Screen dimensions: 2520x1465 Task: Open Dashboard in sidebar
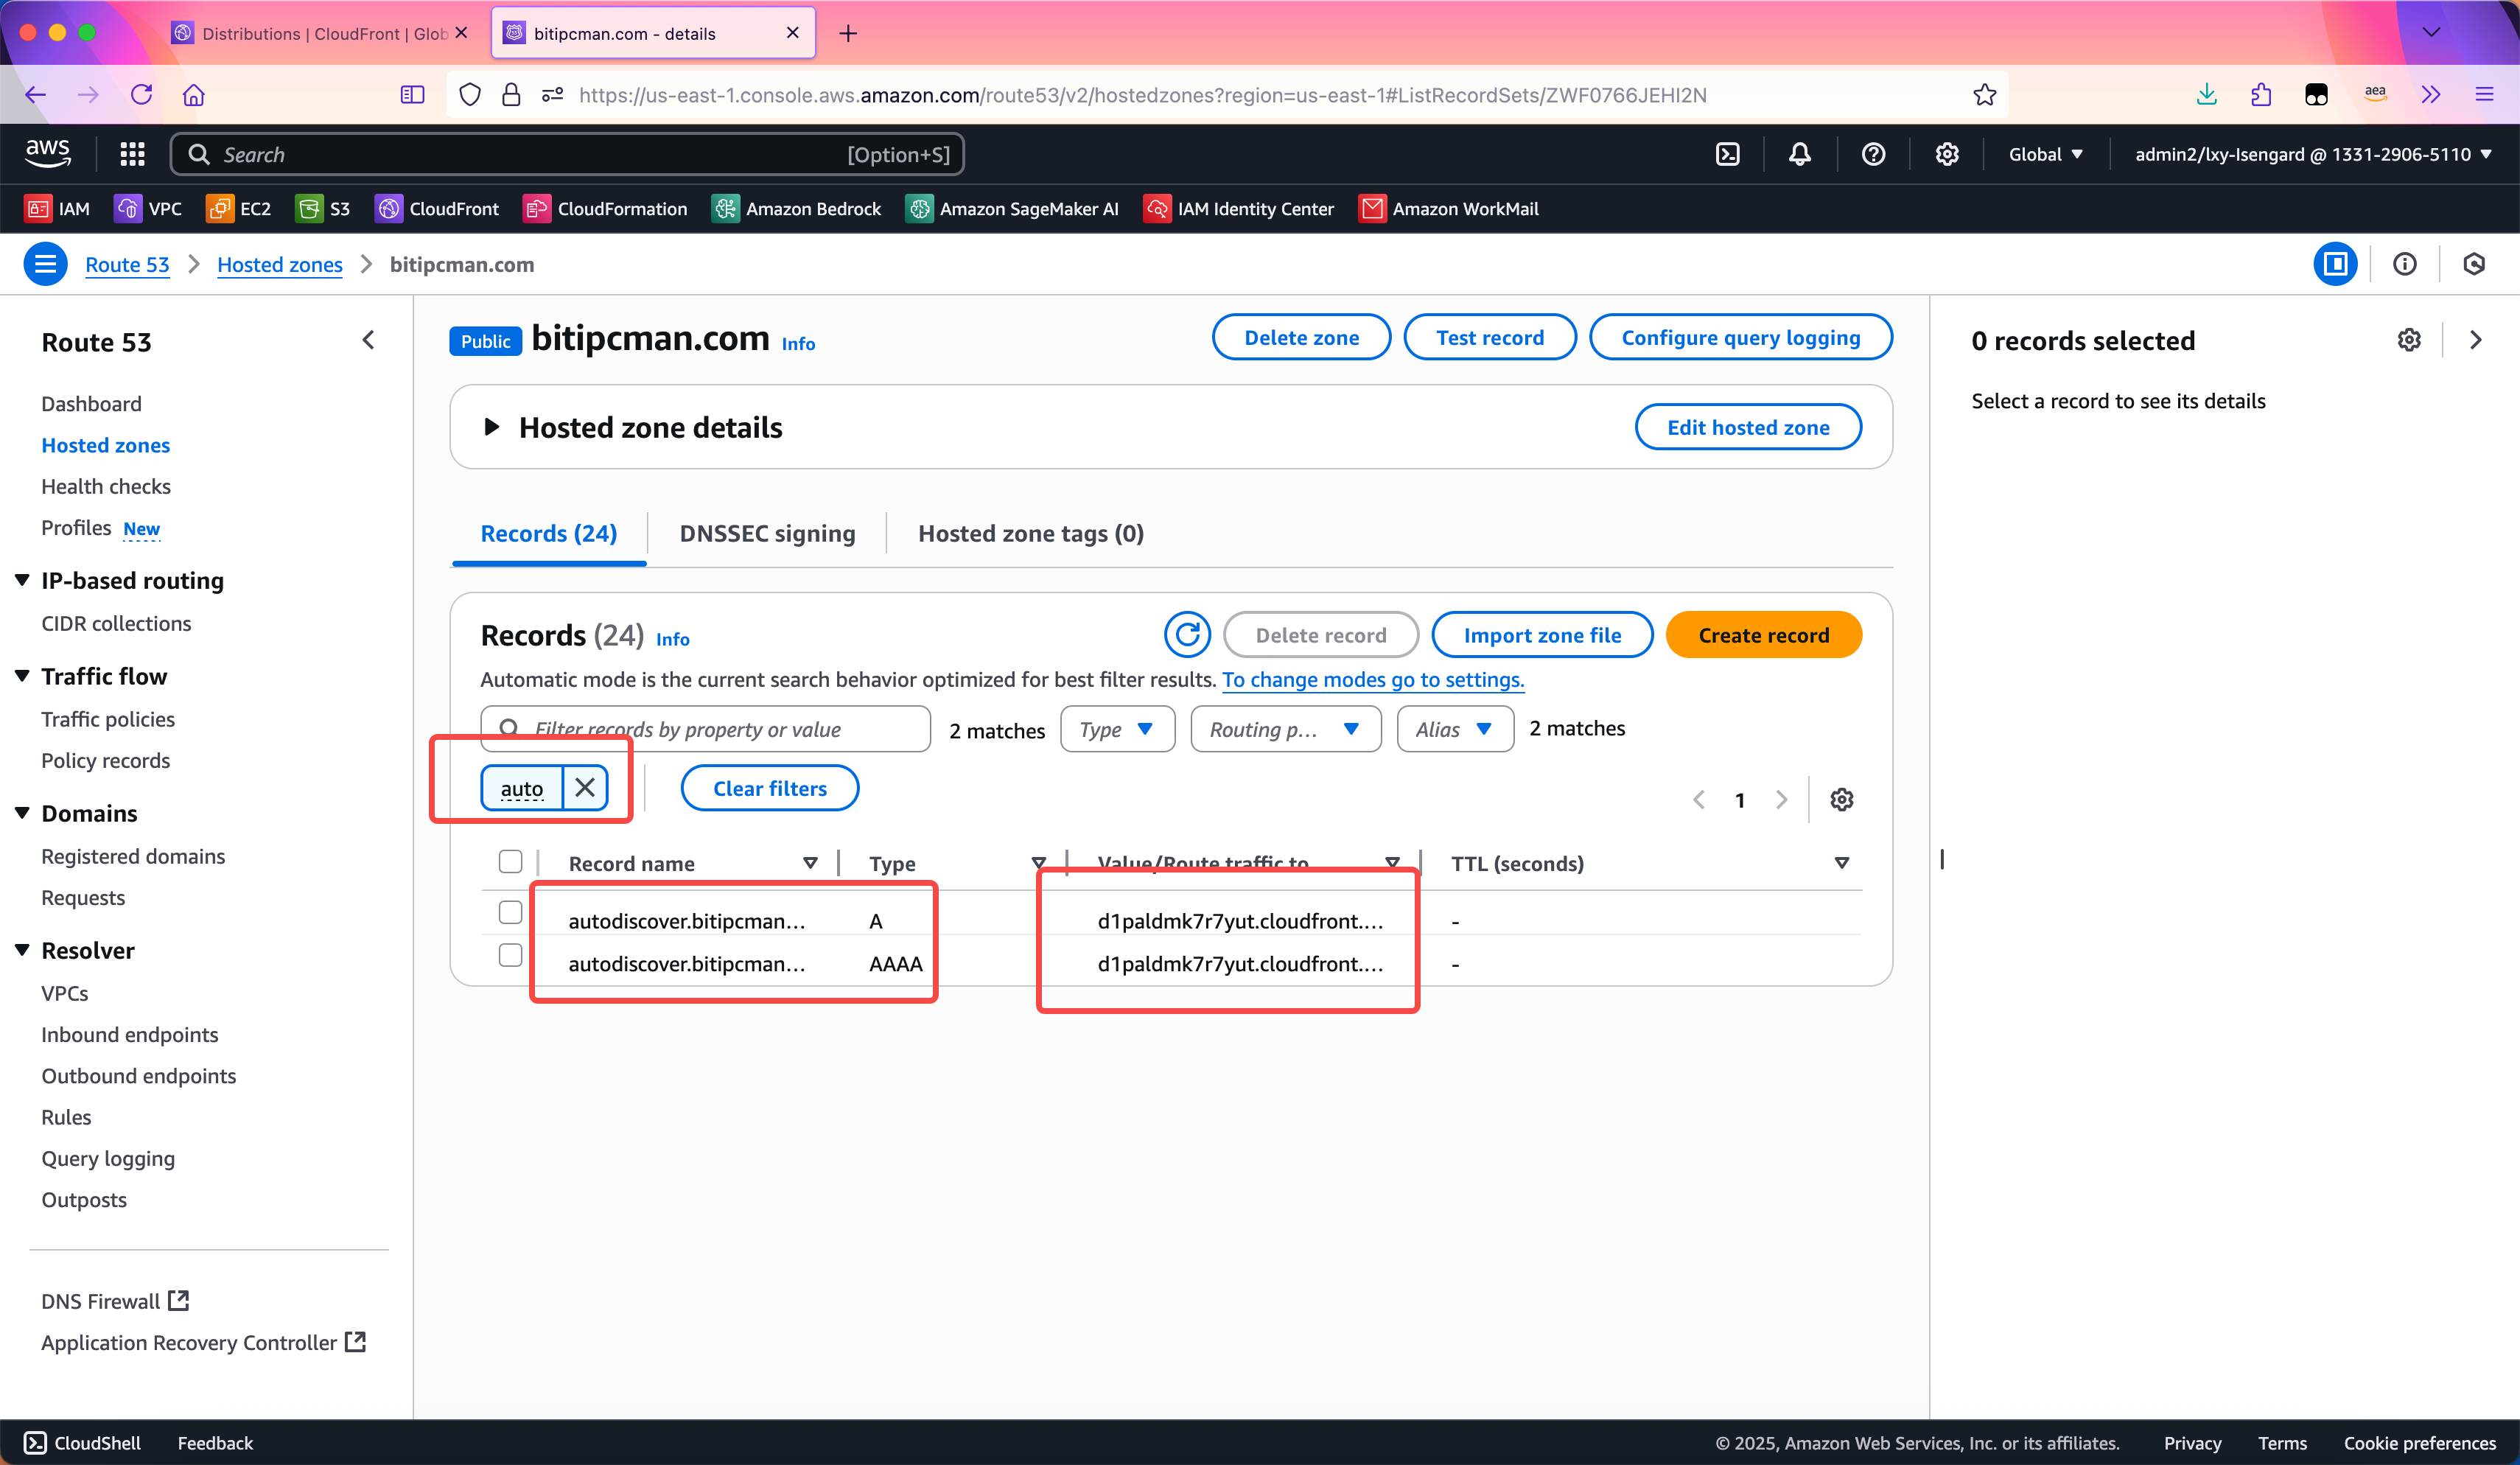click(x=91, y=404)
